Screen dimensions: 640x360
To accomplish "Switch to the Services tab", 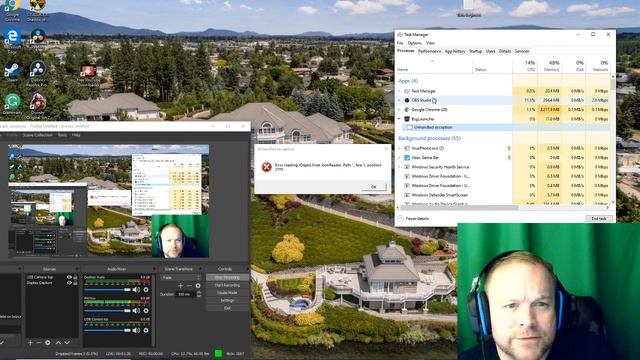I will 522,51.
